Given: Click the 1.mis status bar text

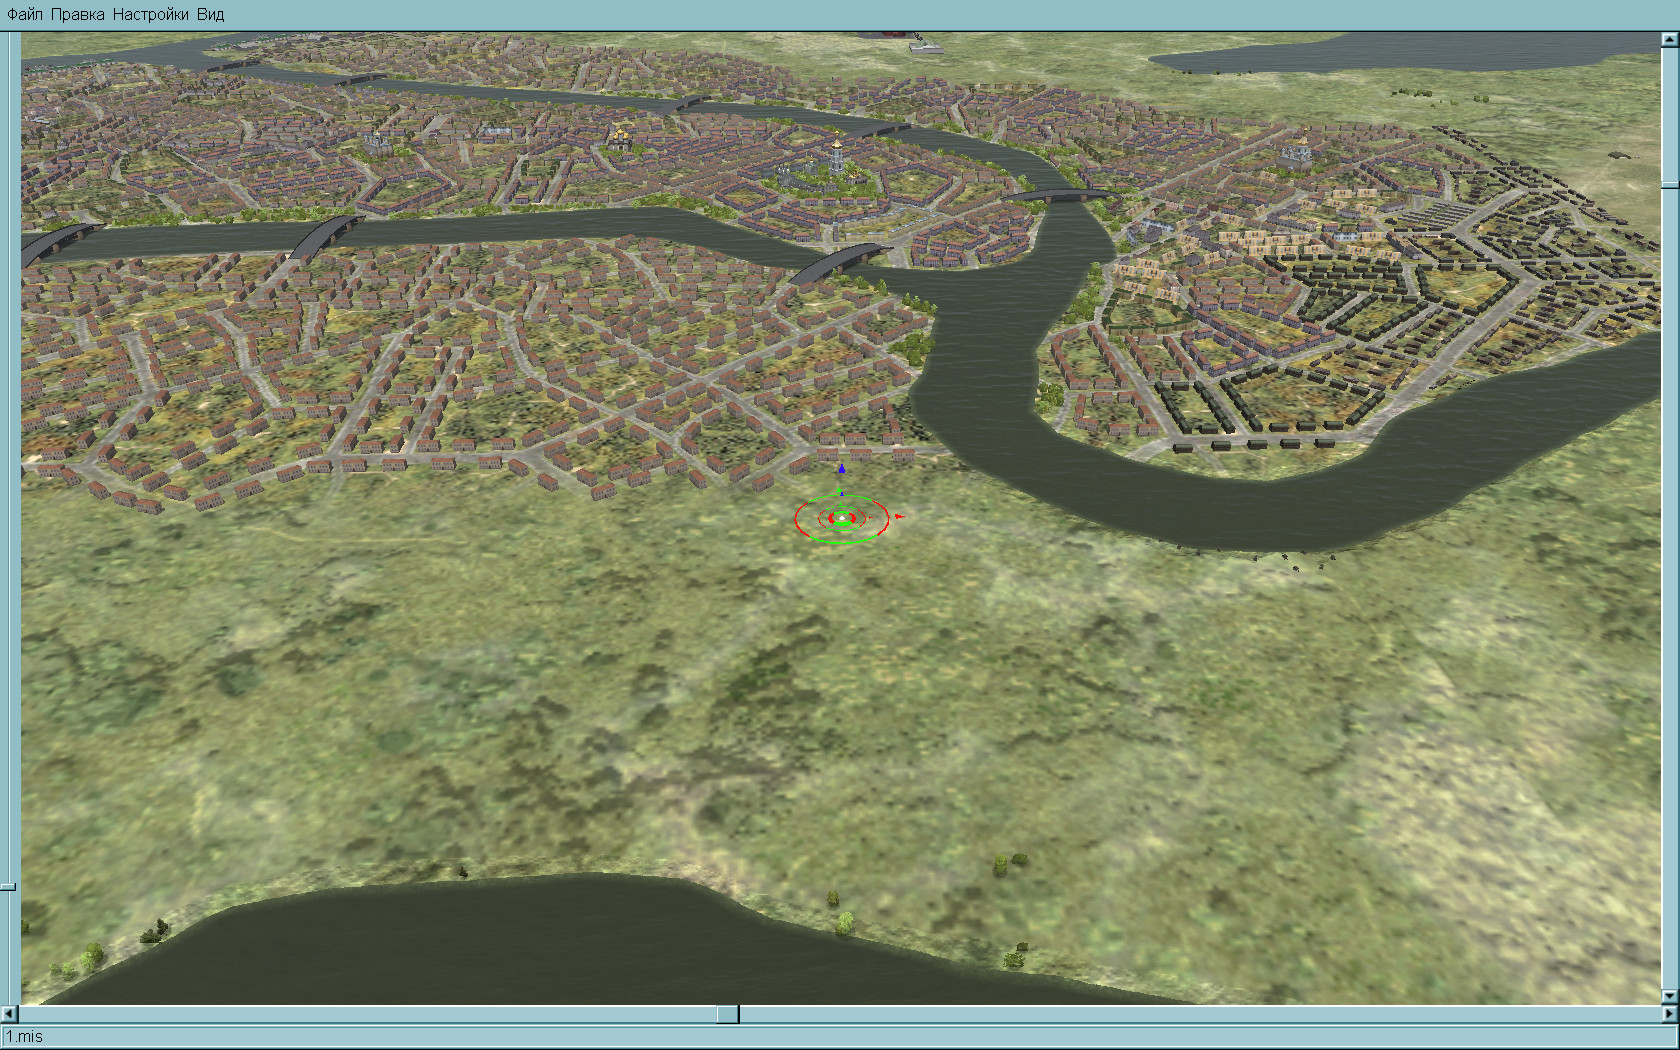Looking at the screenshot, I should coord(25,1037).
